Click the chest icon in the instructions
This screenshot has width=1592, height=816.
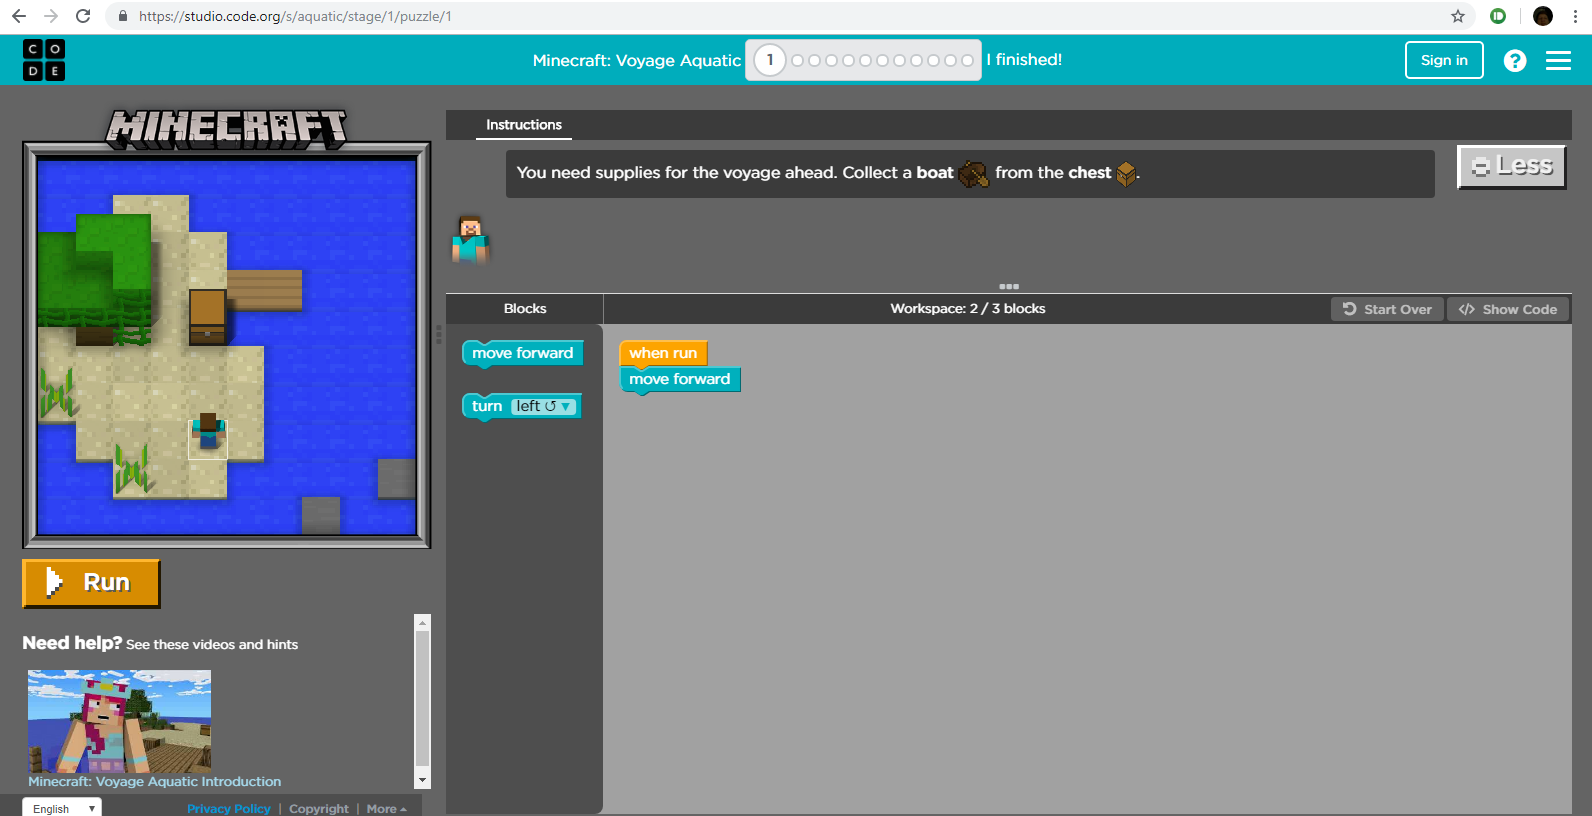pyautogui.click(x=1126, y=174)
